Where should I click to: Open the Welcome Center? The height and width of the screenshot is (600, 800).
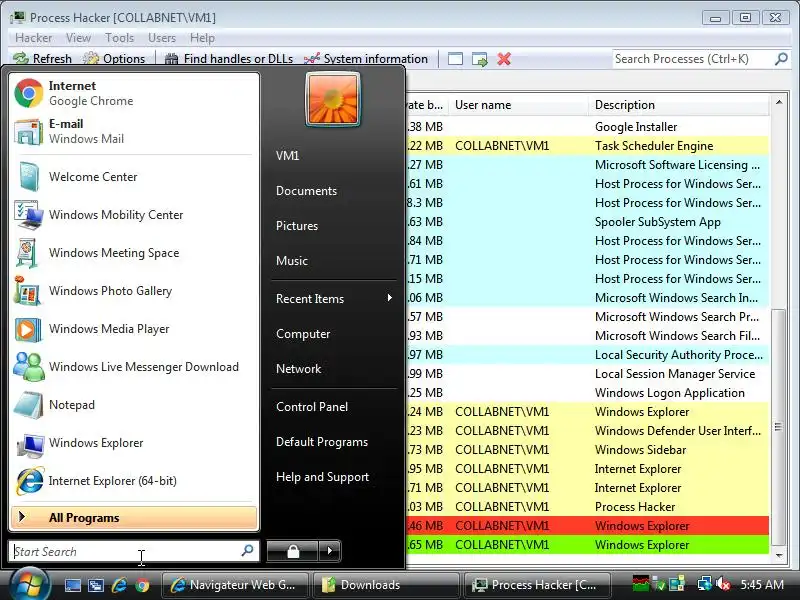click(x=134, y=177)
